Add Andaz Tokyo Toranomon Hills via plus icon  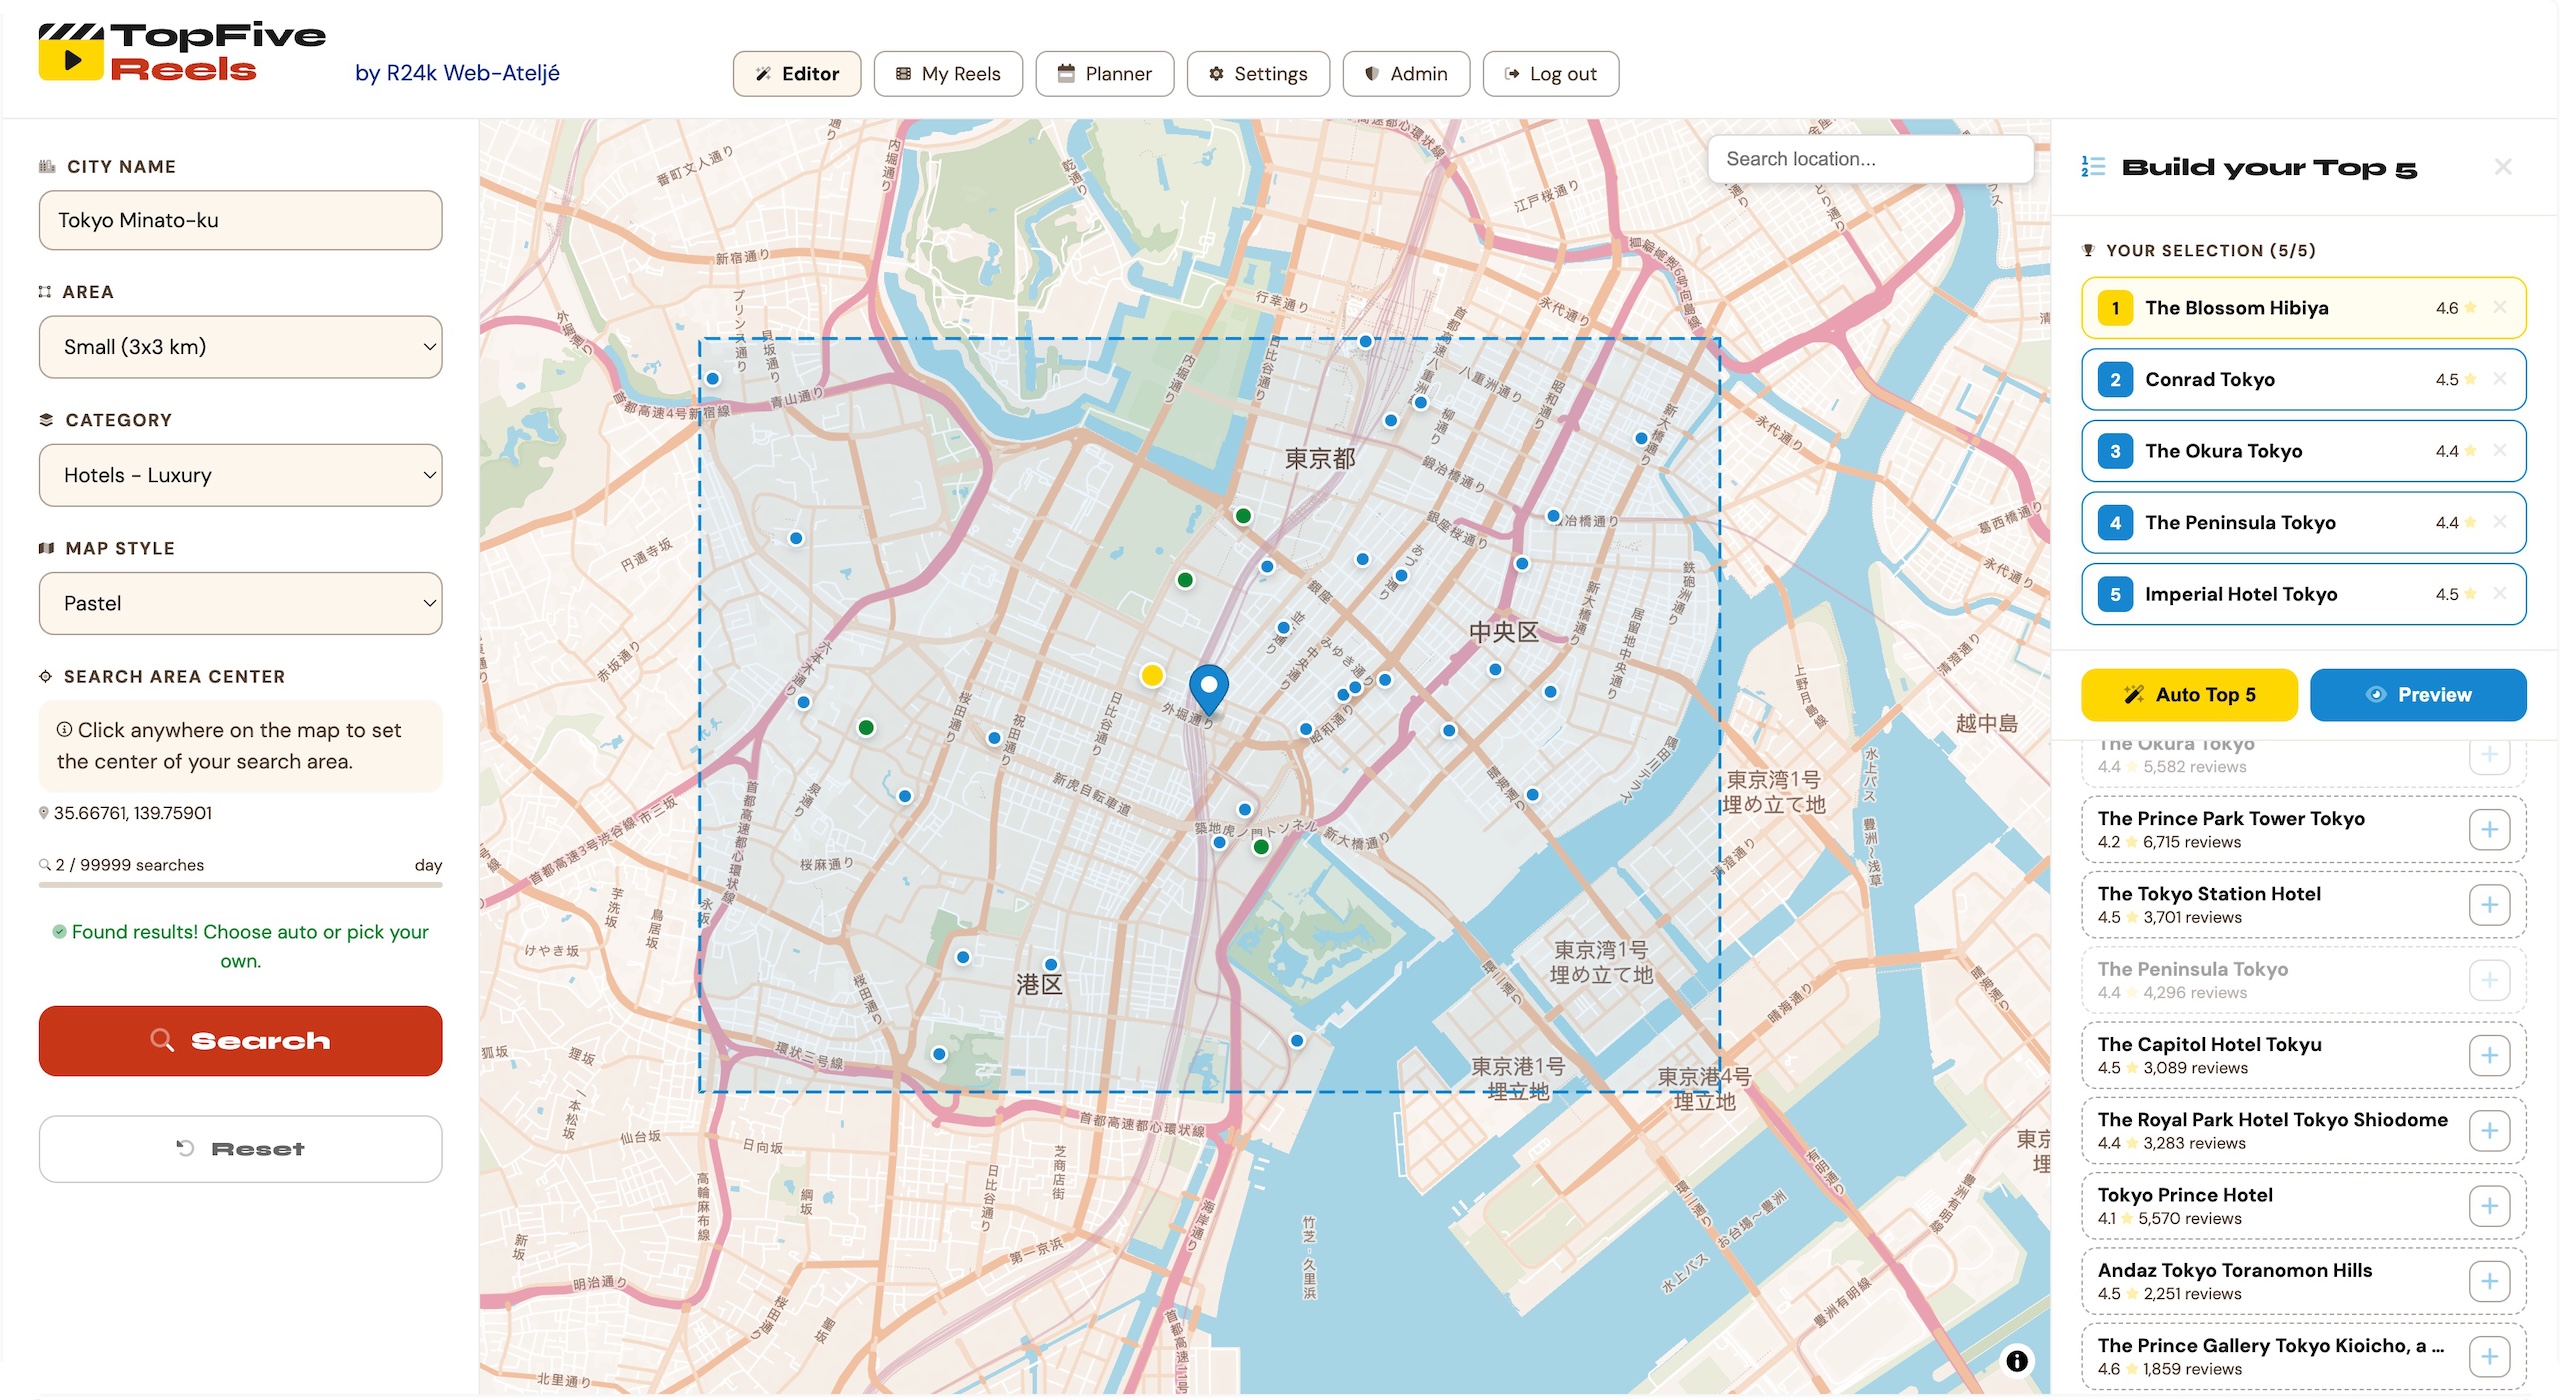point(2490,1280)
